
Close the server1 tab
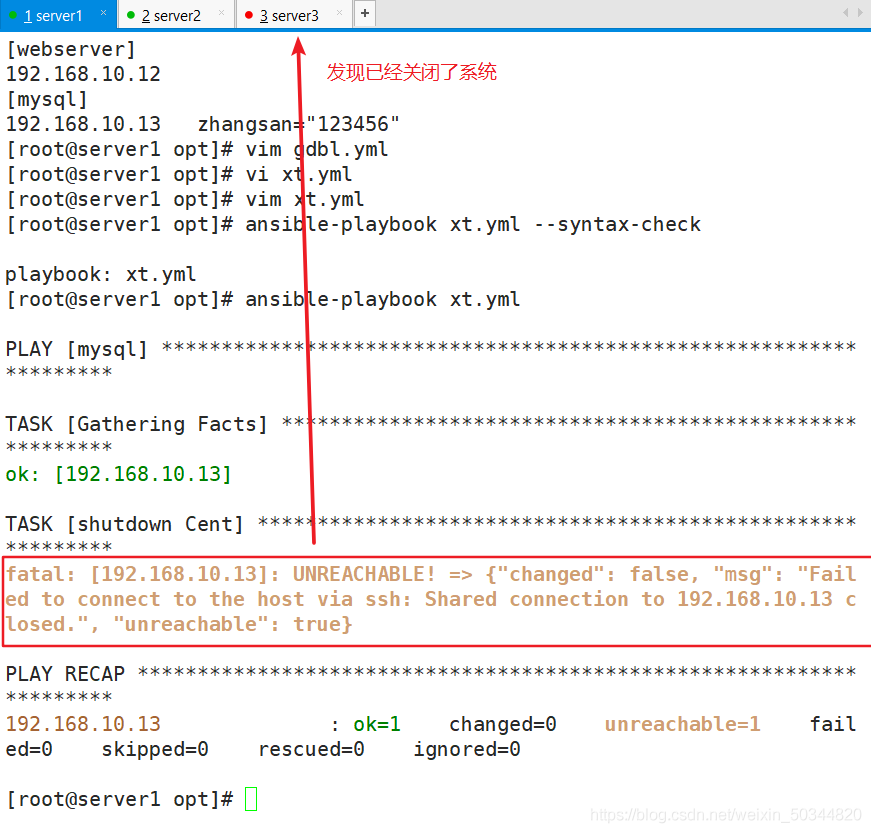[103, 12]
